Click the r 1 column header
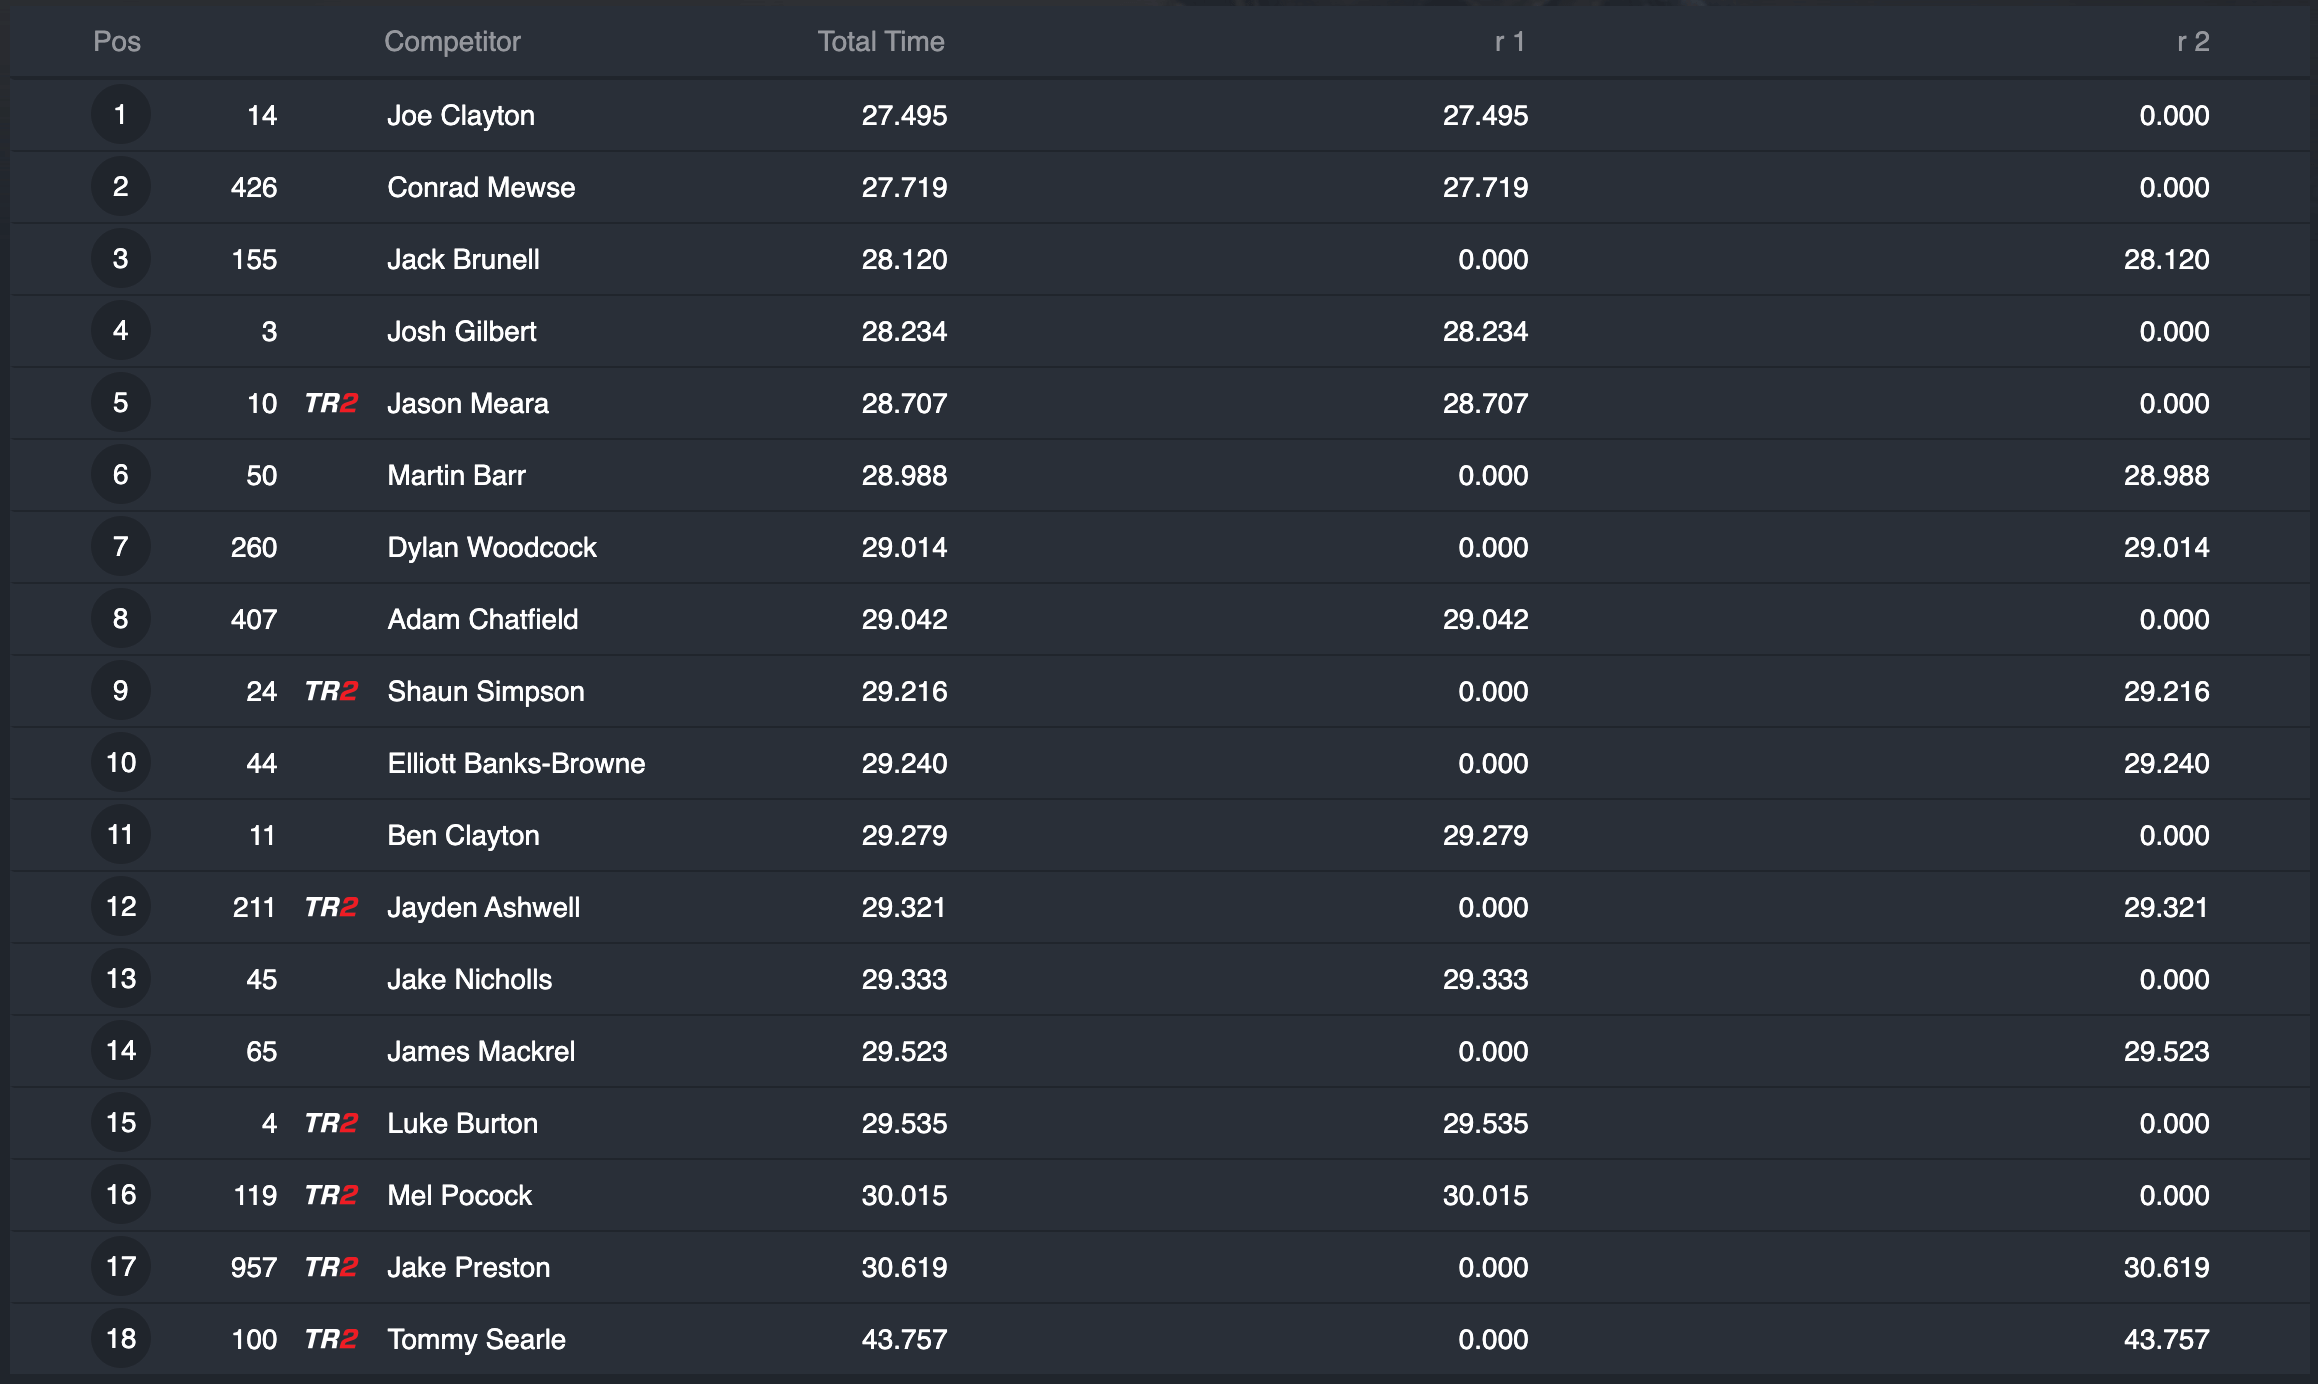This screenshot has width=2318, height=1384. [1509, 41]
